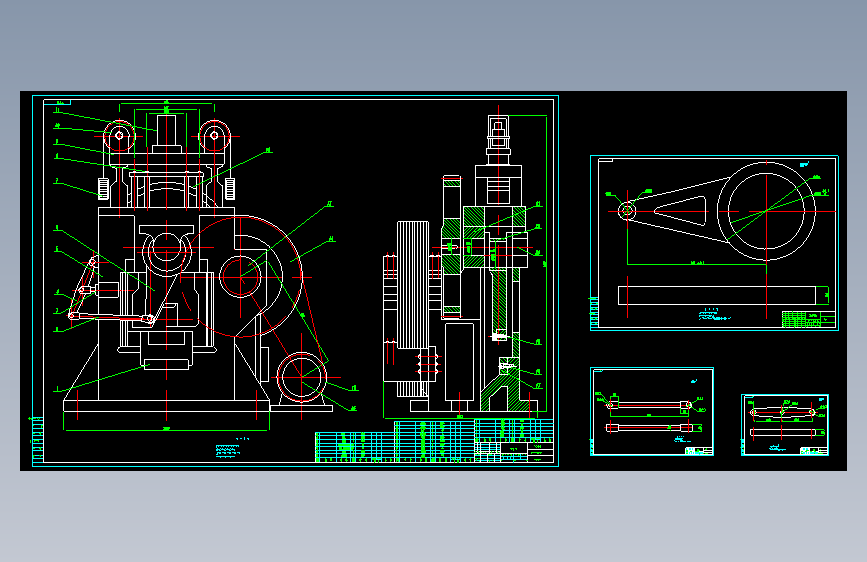Click the title block of the crank arm sheet
Image resolution: width=867 pixels, height=562 pixels.
pyautogui.click(x=808, y=319)
